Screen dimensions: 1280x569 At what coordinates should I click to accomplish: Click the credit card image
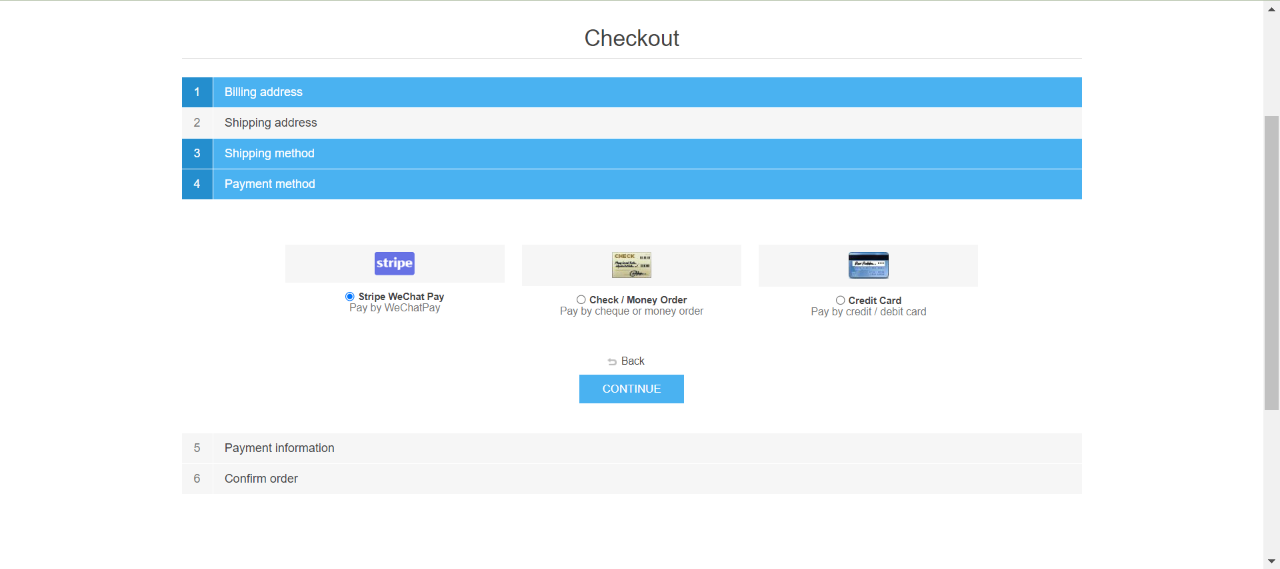tap(868, 265)
